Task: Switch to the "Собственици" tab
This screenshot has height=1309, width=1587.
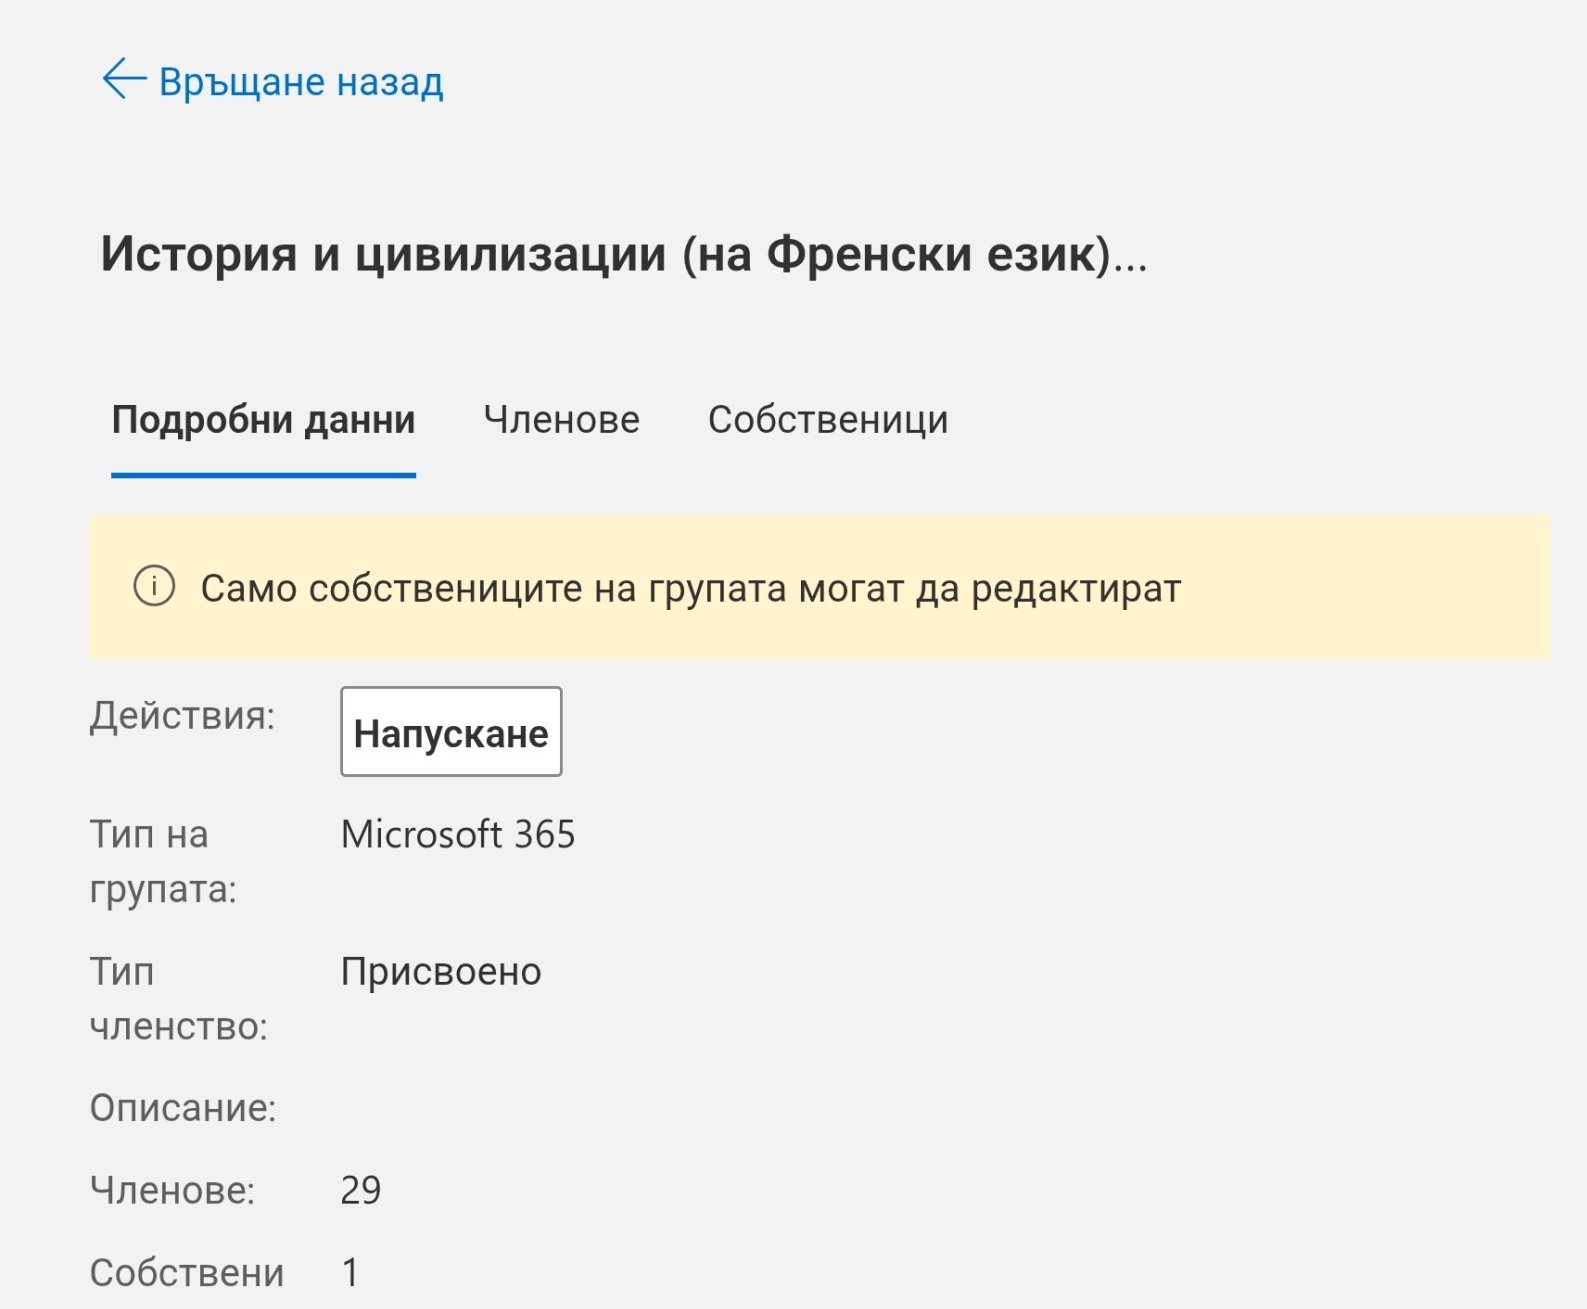Action: (x=828, y=420)
